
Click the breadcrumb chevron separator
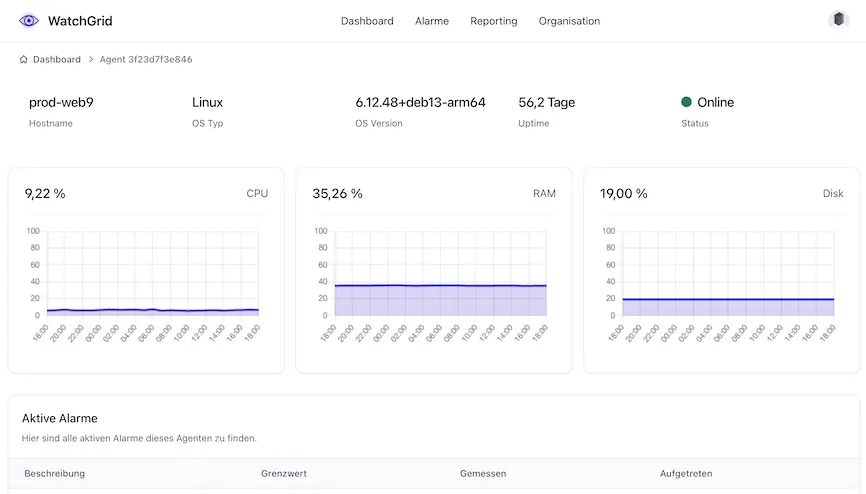pyautogui.click(x=90, y=60)
